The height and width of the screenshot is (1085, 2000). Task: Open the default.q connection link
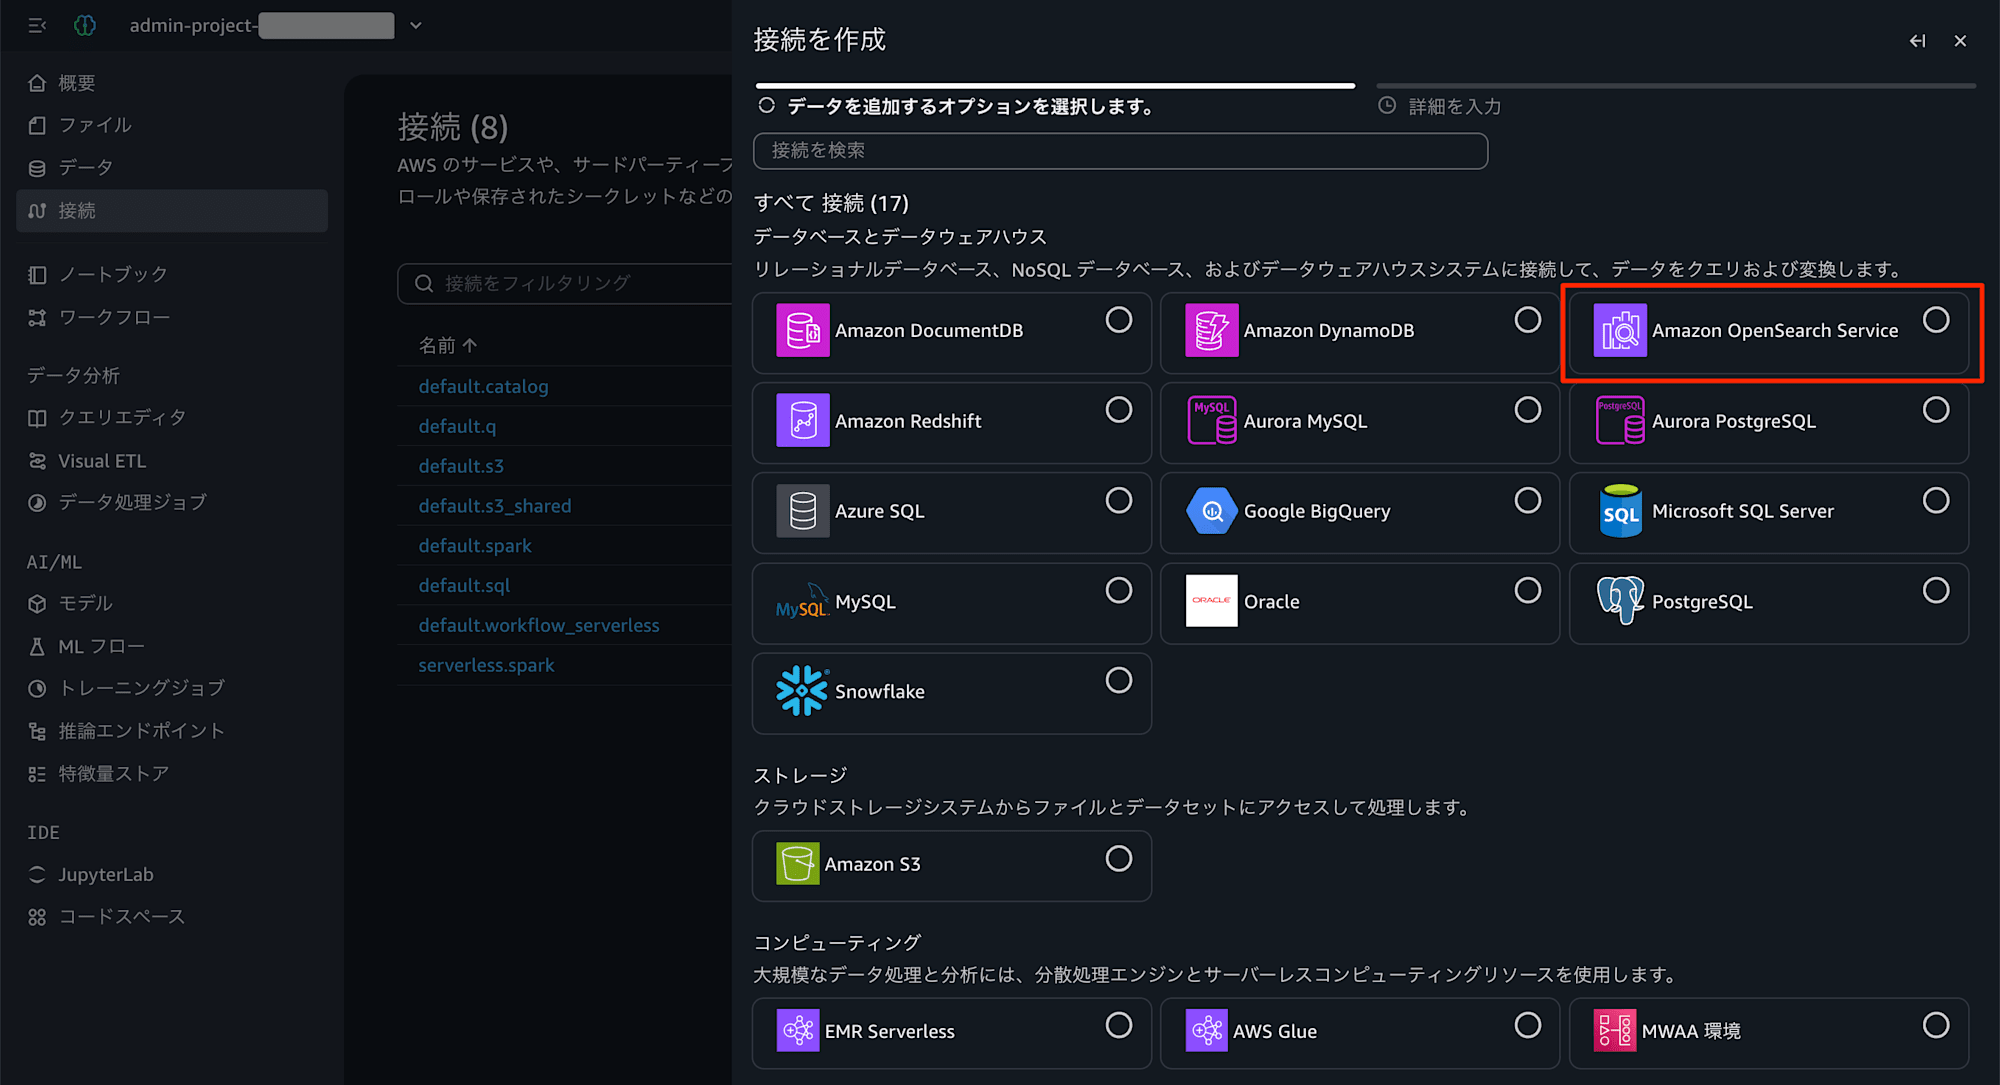coord(457,426)
